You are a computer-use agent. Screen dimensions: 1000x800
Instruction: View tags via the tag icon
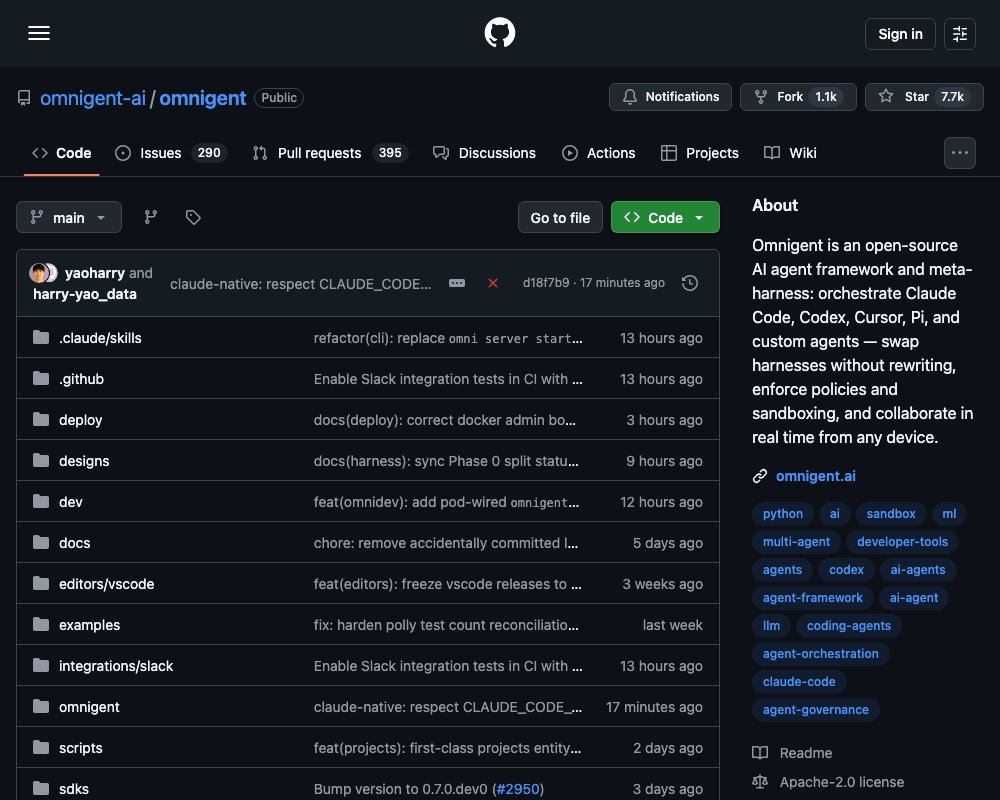pyautogui.click(x=193, y=218)
